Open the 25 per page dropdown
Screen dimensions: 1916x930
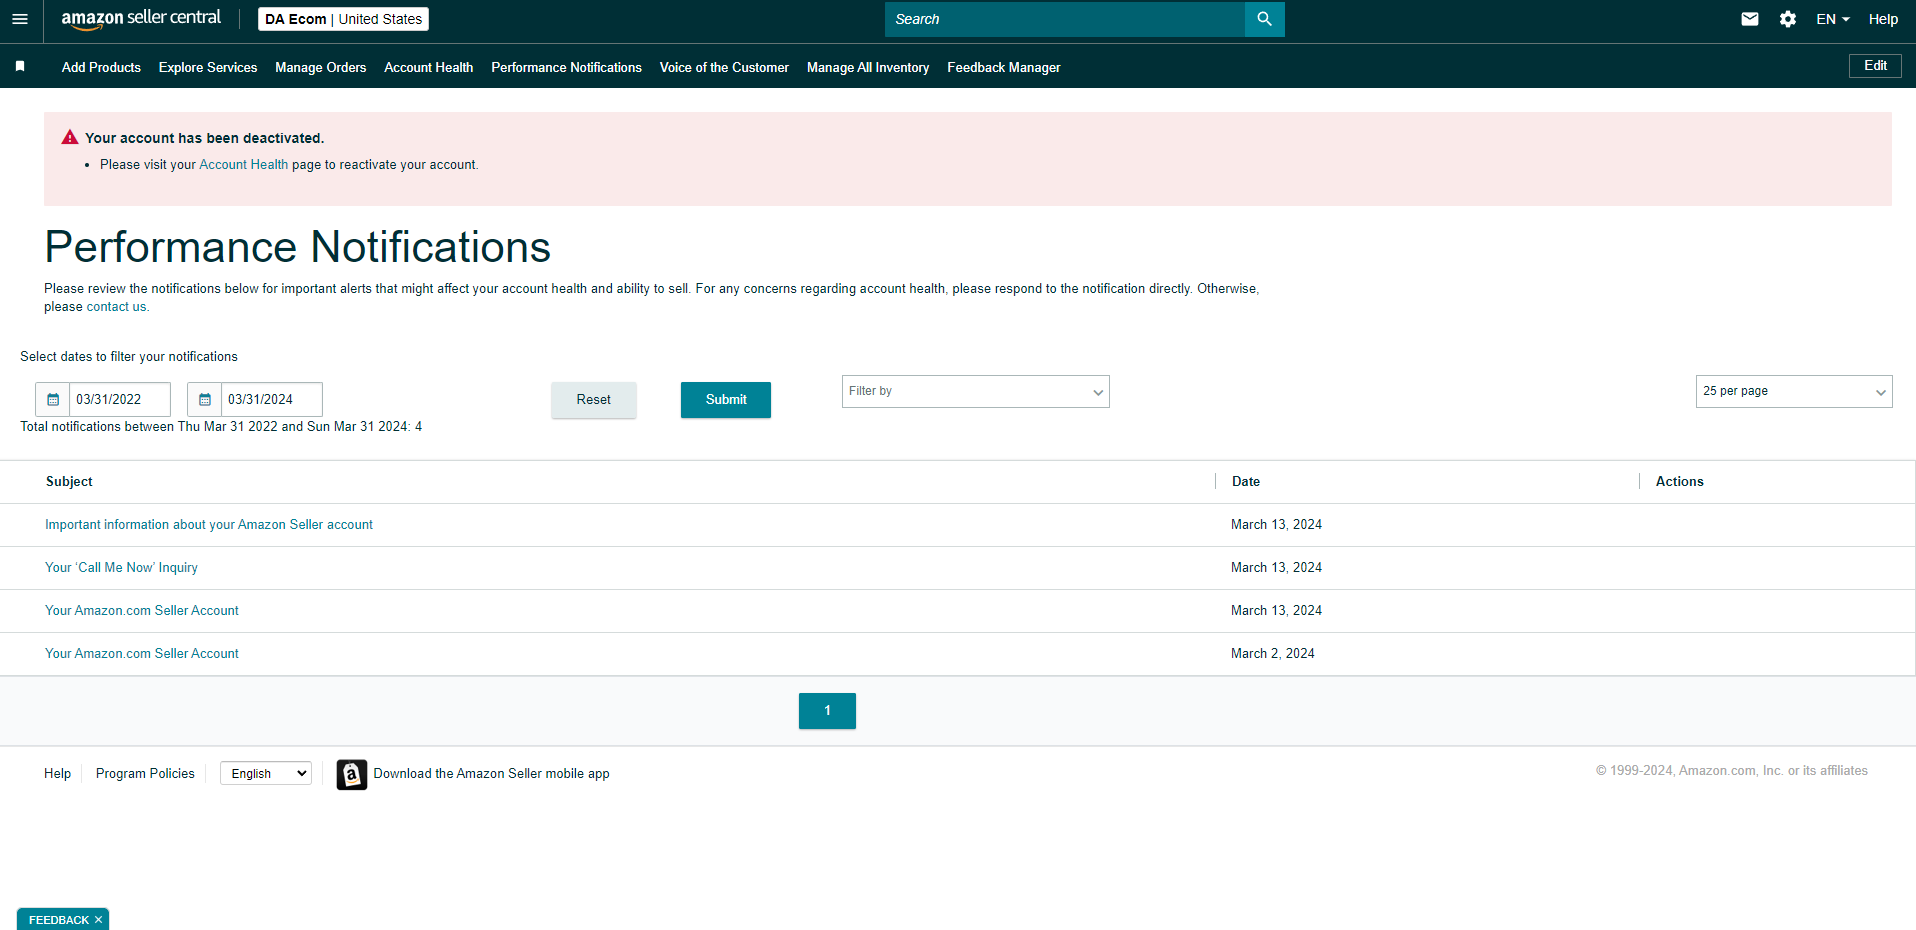tap(1794, 392)
